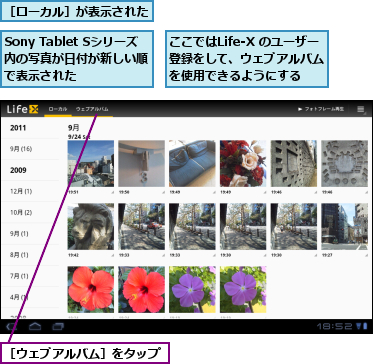Open the 18:52 clock in status bar

334,326
